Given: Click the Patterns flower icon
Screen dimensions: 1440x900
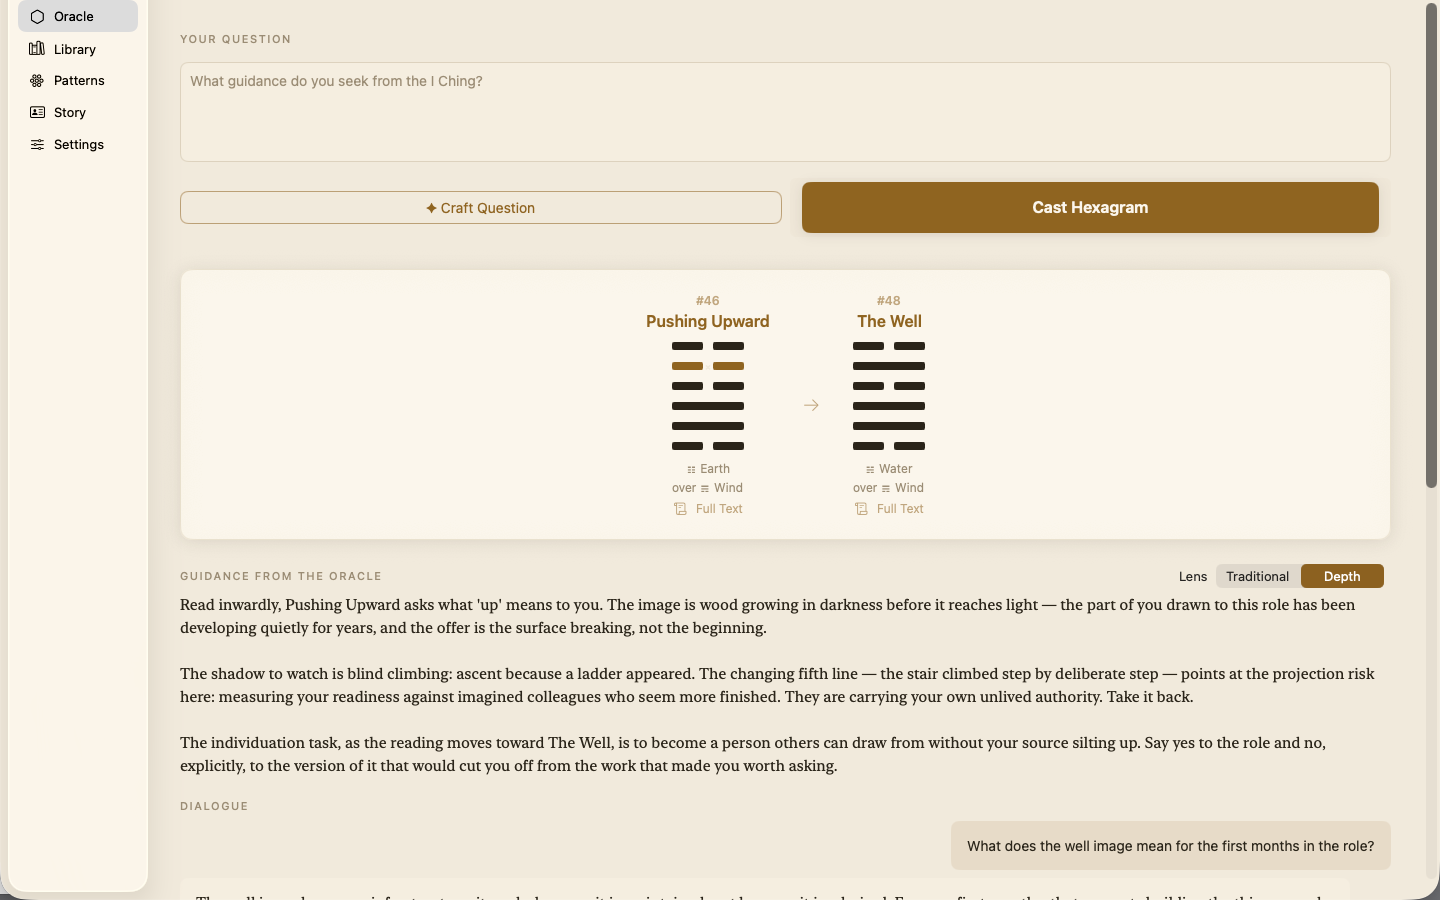Looking at the screenshot, I should (x=37, y=80).
